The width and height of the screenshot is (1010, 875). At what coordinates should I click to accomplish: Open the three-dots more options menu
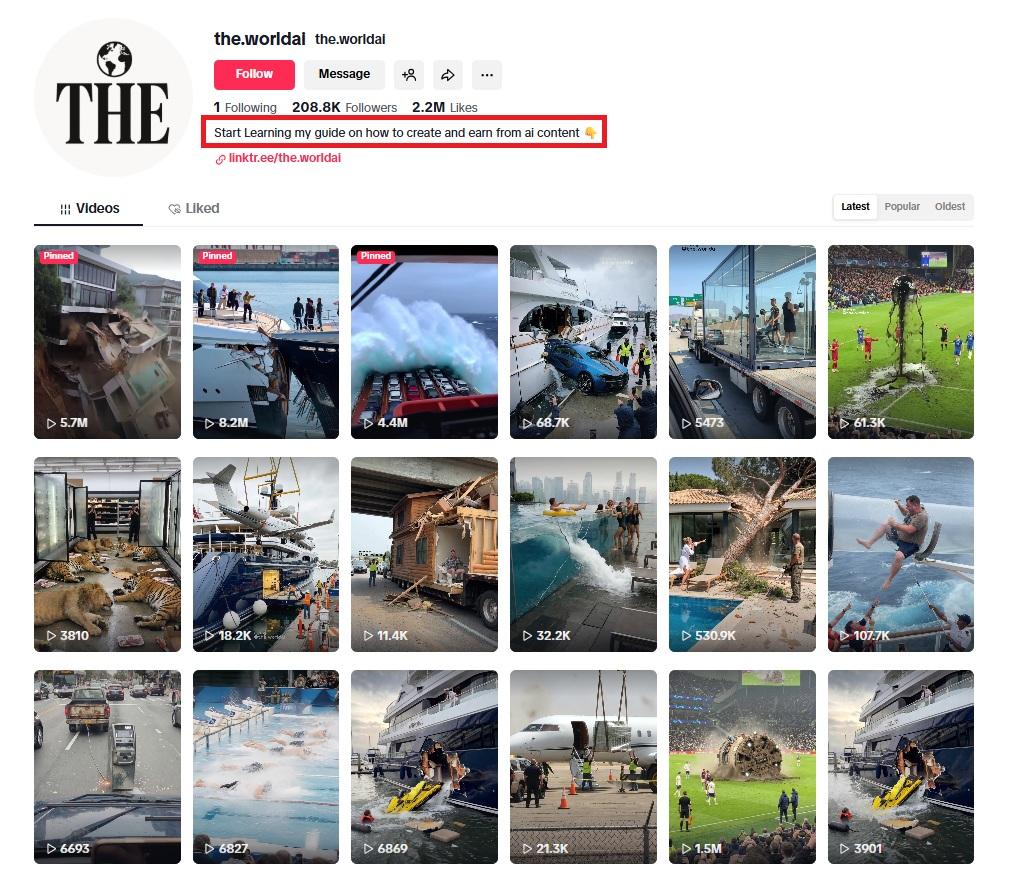tap(487, 75)
